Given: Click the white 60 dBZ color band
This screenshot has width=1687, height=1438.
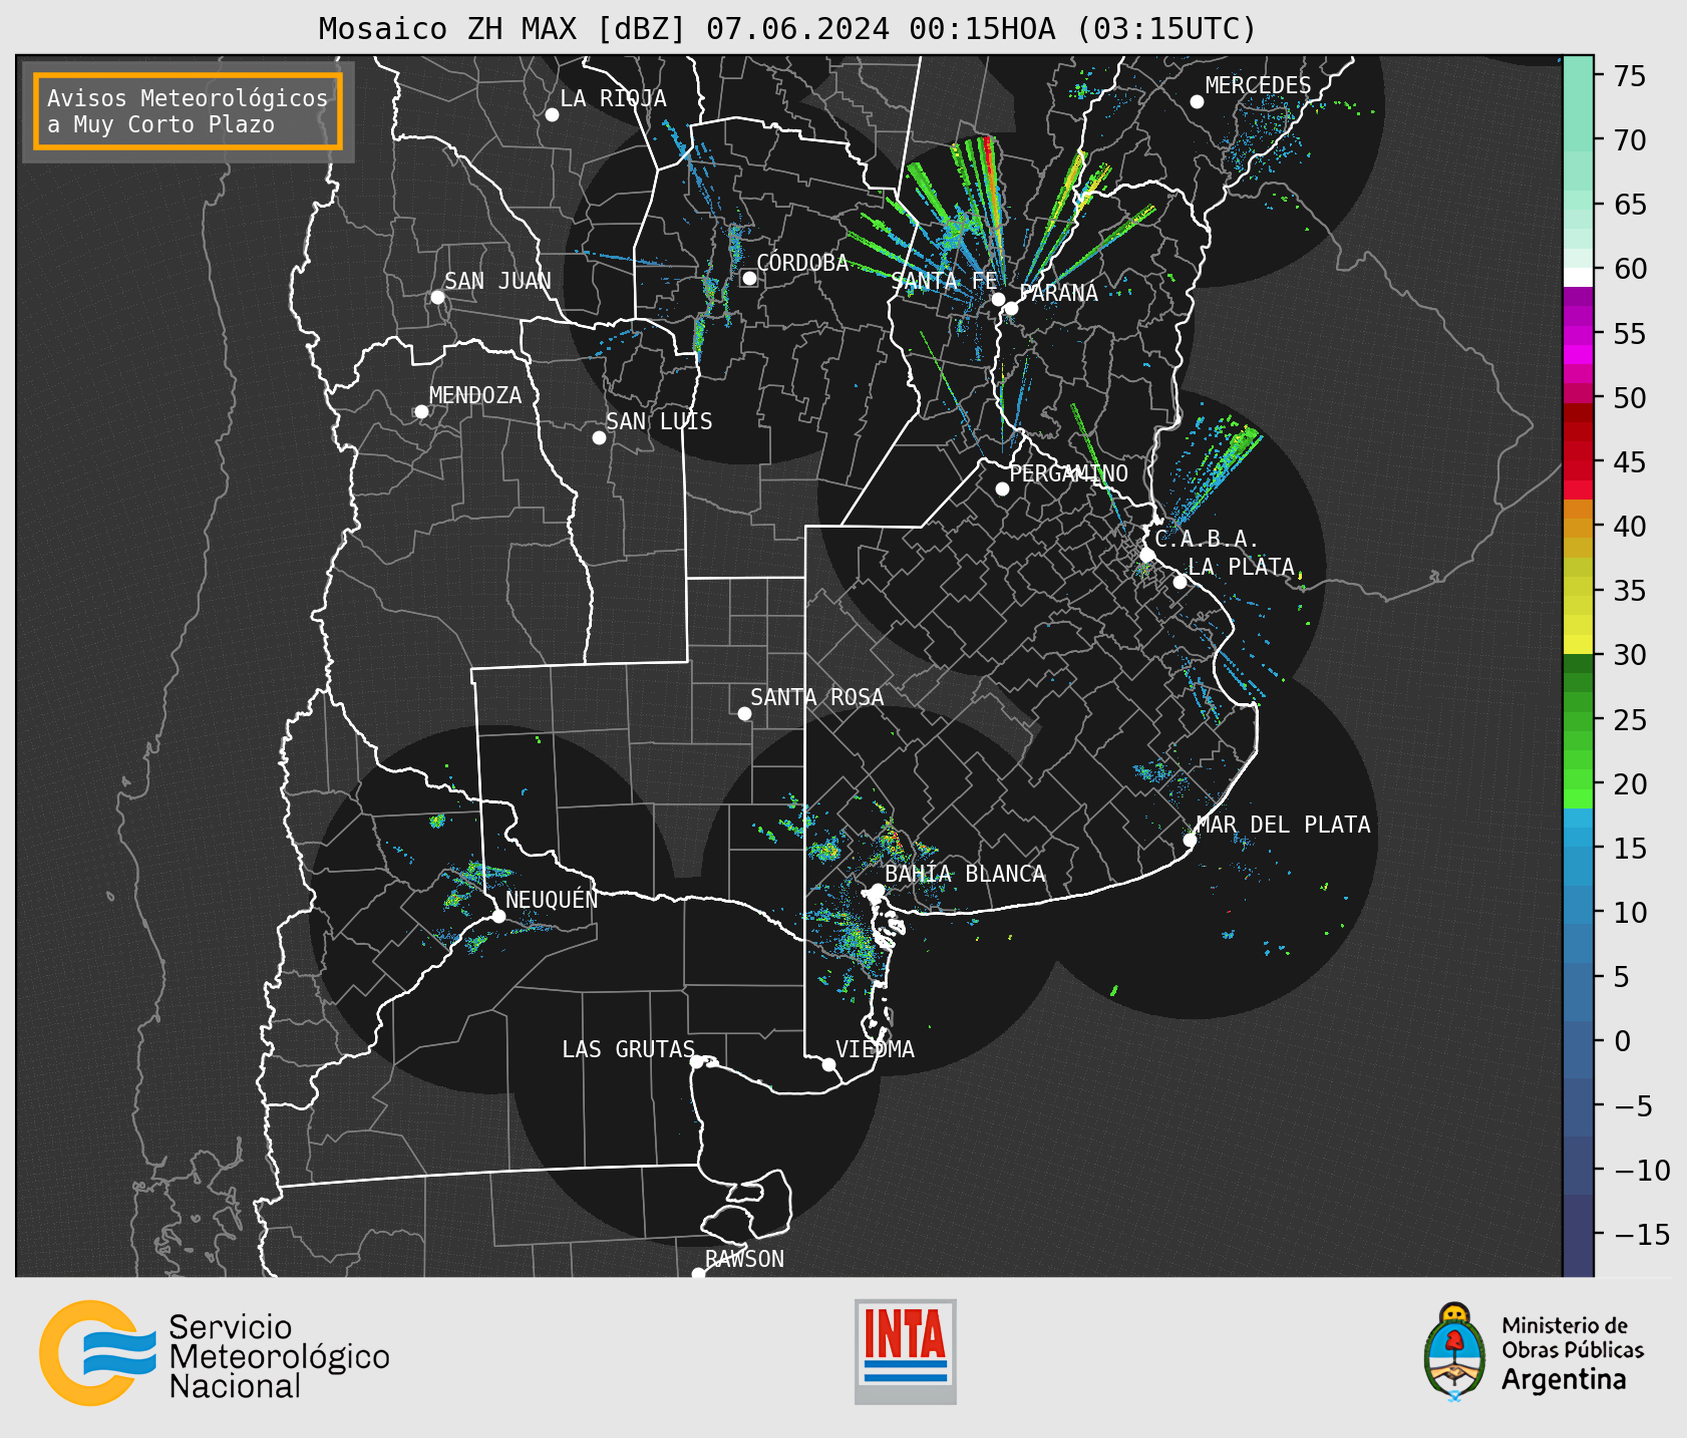Looking at the screenshot, I should coord(1578,277).
